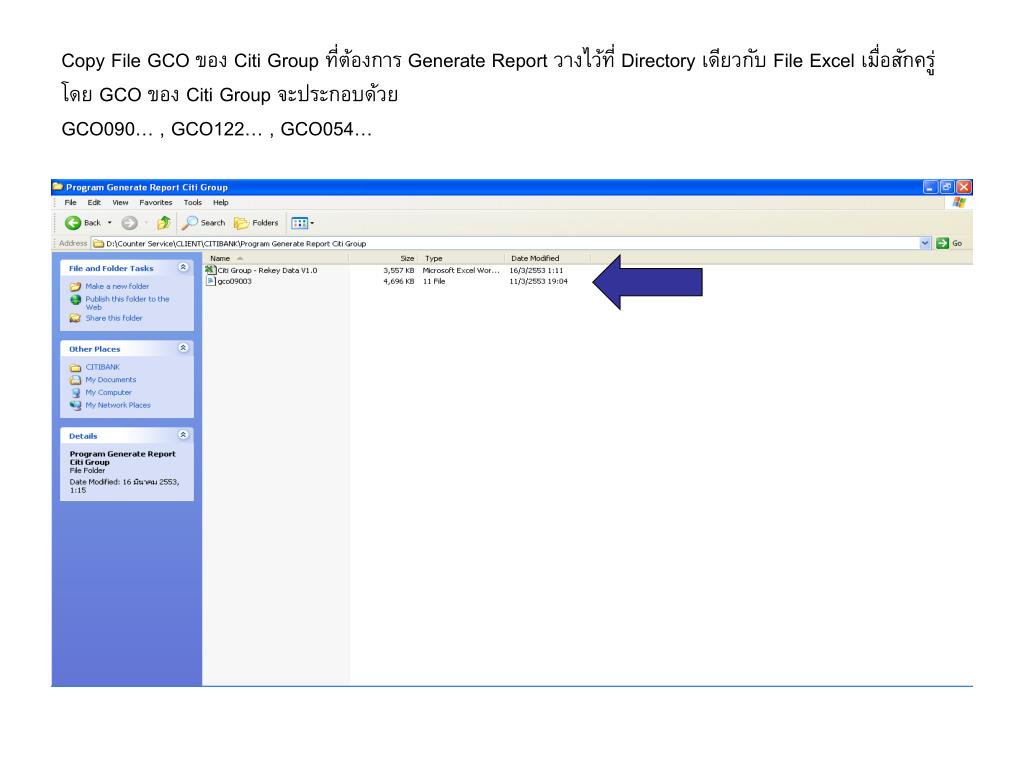Screen dimensions: 1024x768
Task: Open the View menu
Action: point(120,203)
